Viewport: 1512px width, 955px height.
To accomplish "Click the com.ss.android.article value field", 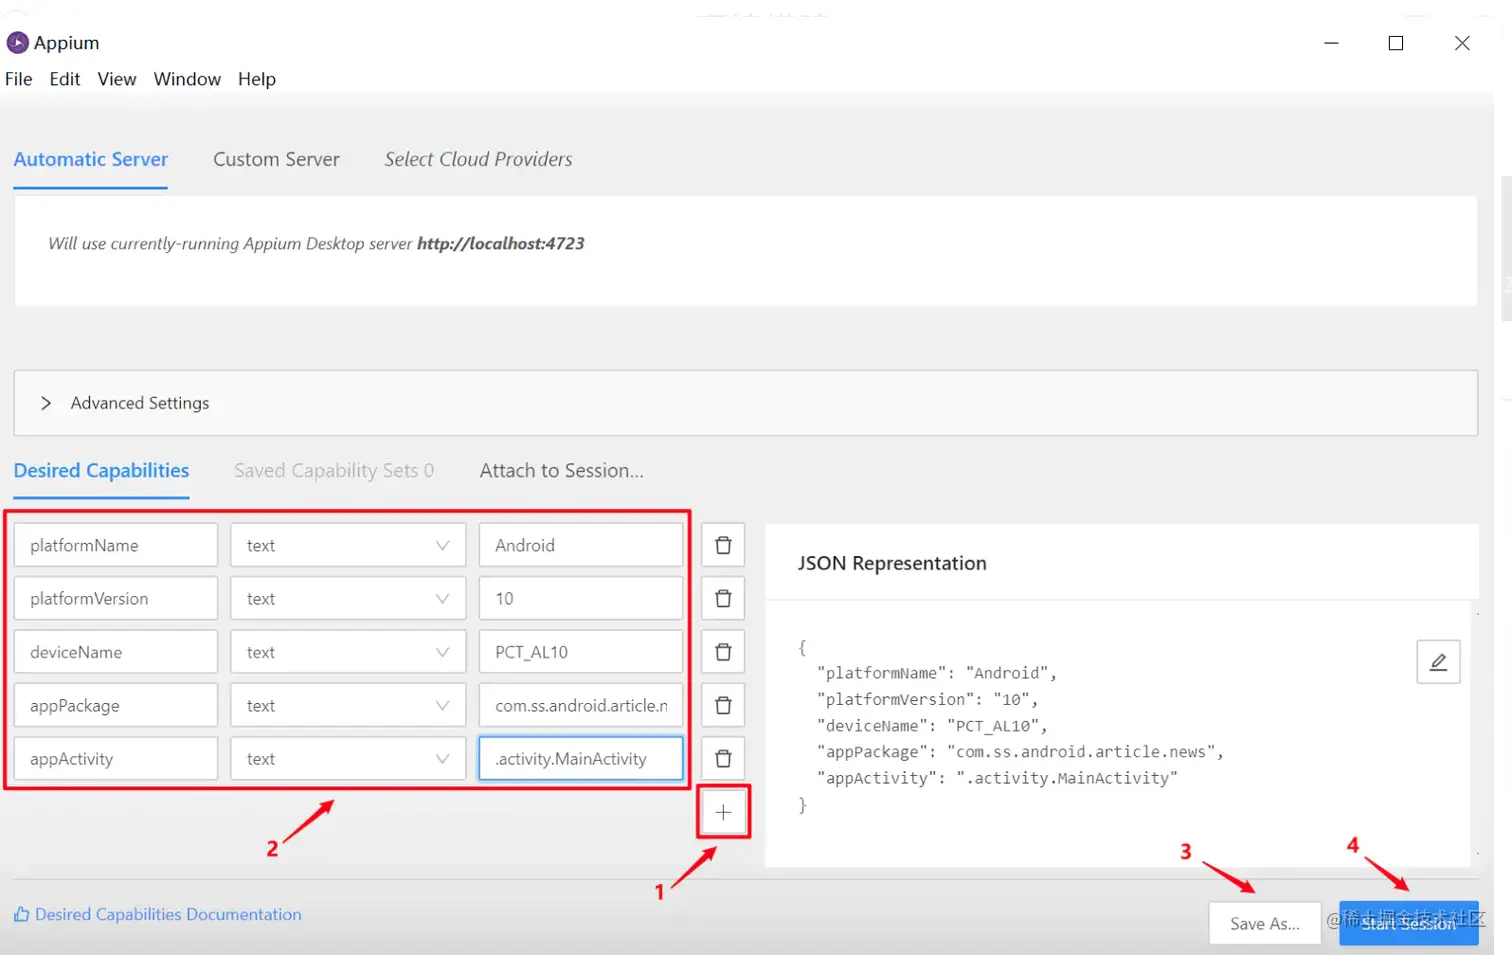I will [581, 705].
